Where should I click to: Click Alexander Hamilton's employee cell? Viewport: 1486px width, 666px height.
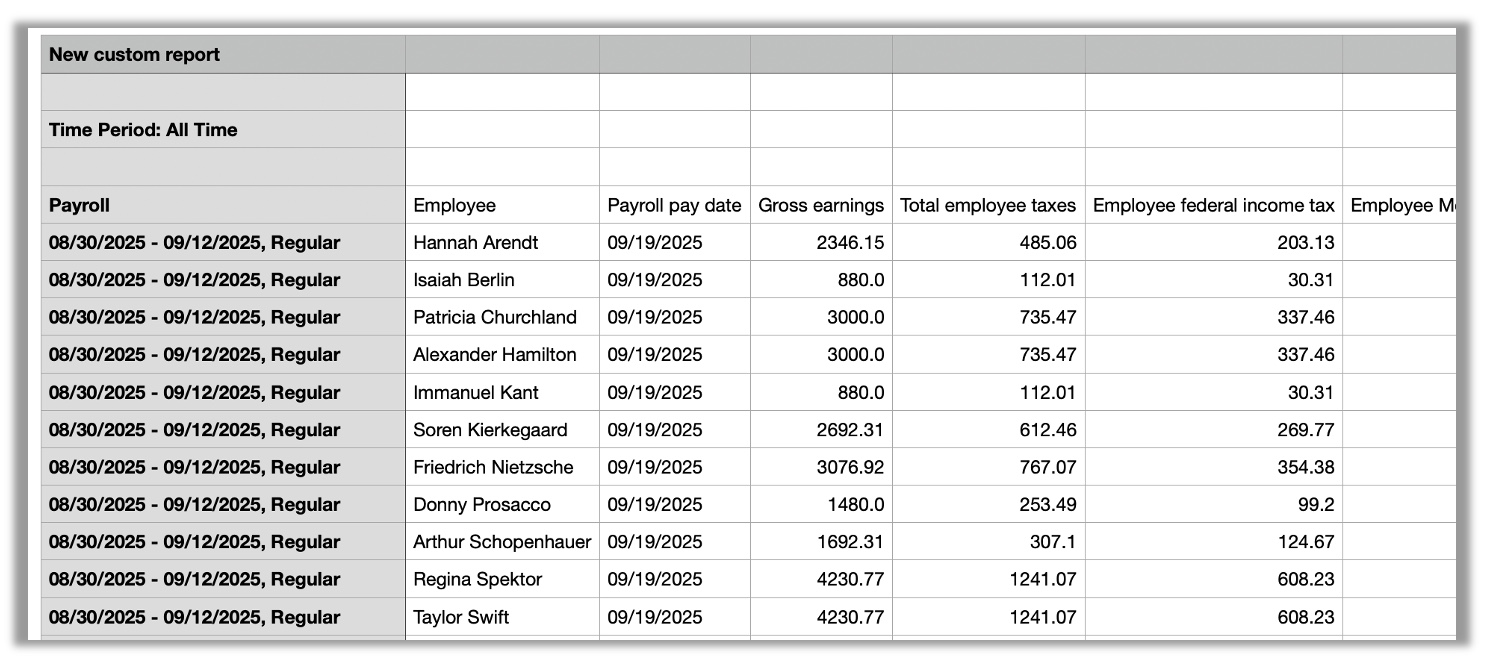pyautogui.click(x=495, y=355)
